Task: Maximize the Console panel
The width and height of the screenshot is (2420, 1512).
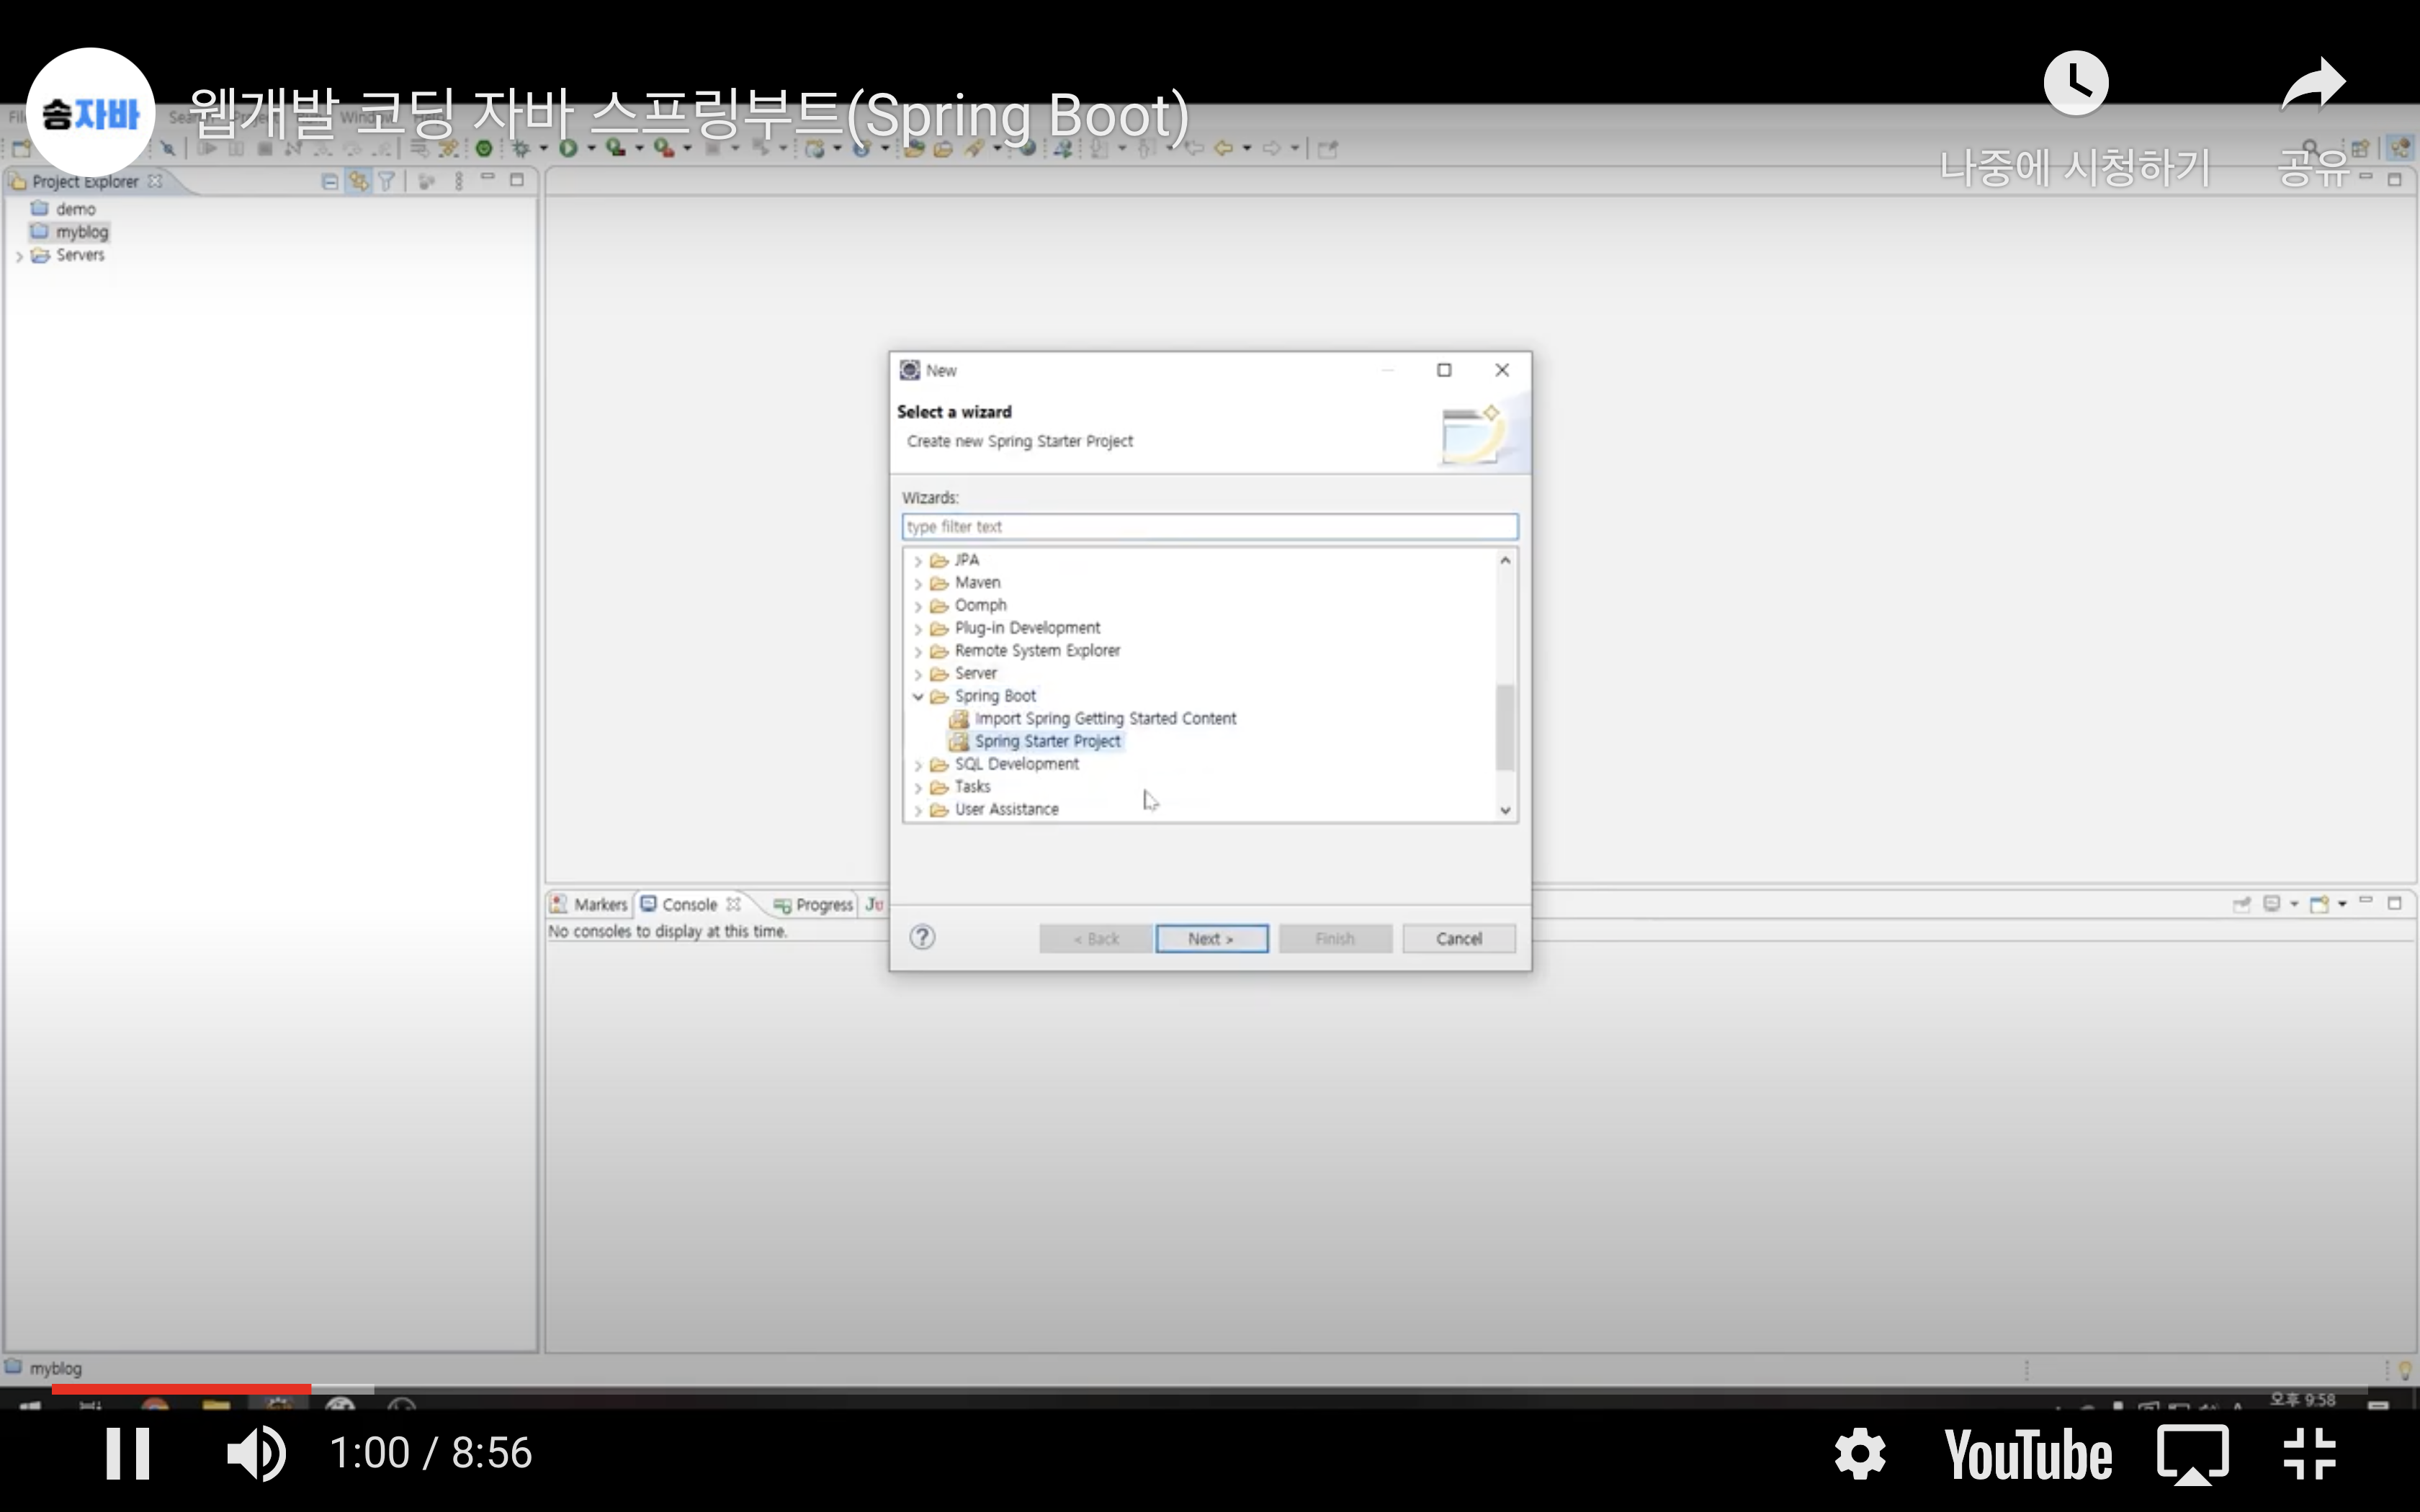Action: click(2394, 903)
